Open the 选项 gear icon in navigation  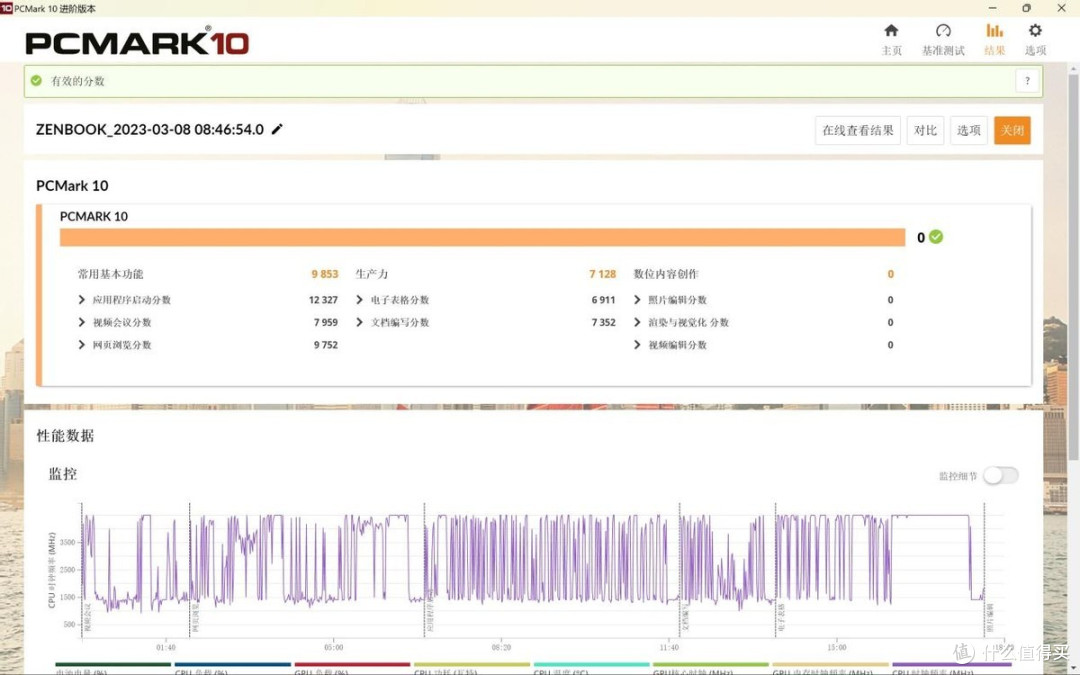[x=1035, y=31]
